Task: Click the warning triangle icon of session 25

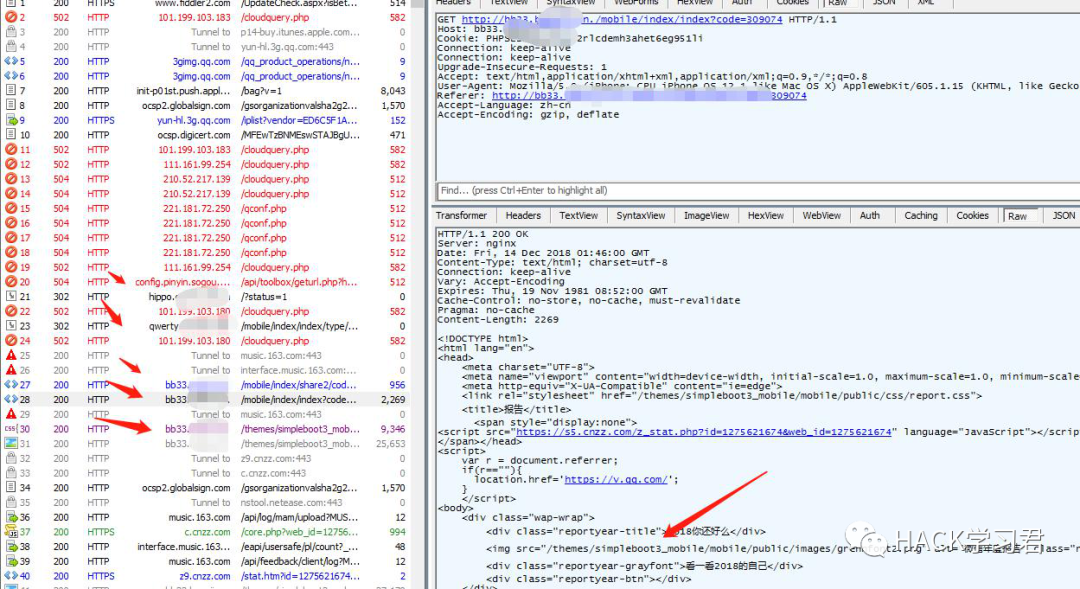Action: point(11,355)
